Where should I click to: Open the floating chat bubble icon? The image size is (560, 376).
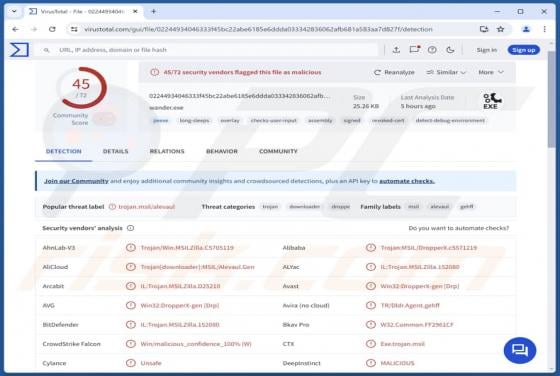click(520, 350)
